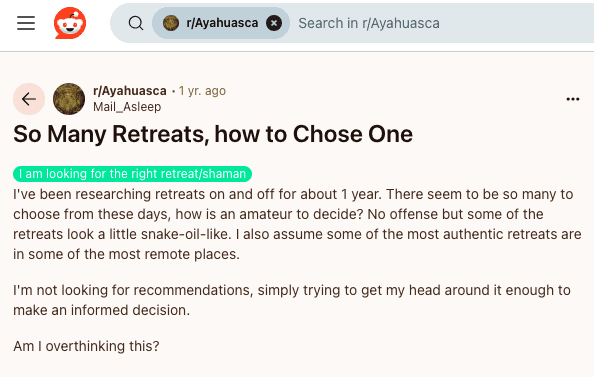
Task: Open the community avatar beside the post
Action: 69,99
